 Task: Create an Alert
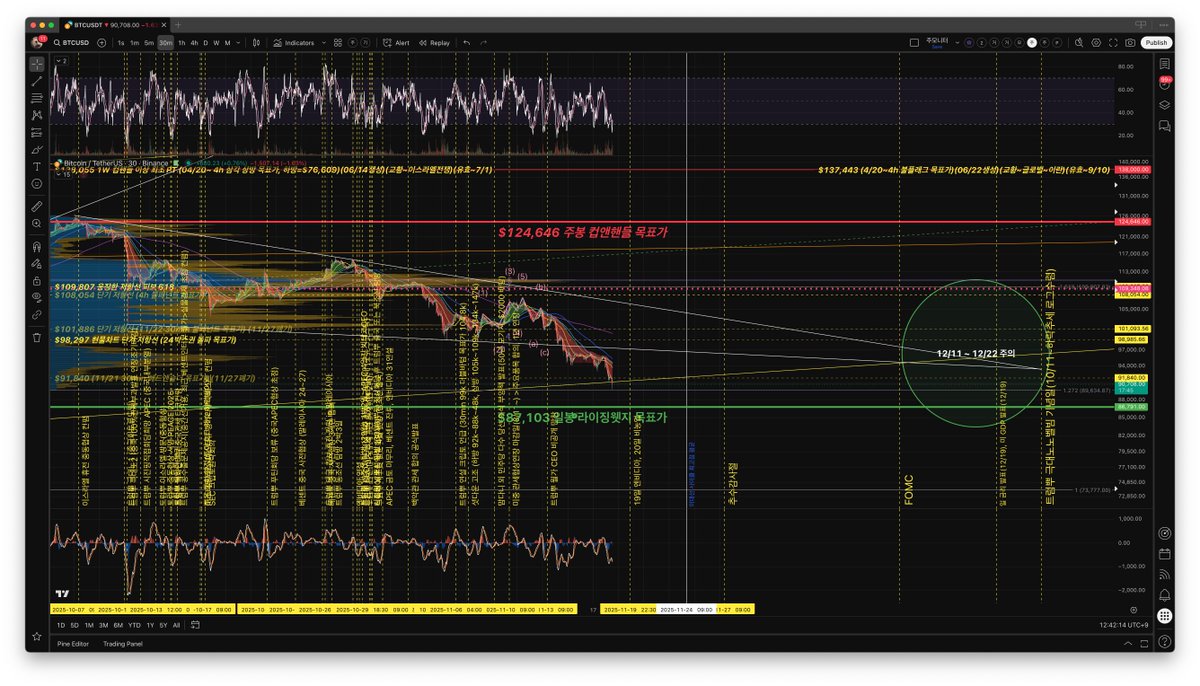[397, 43]
